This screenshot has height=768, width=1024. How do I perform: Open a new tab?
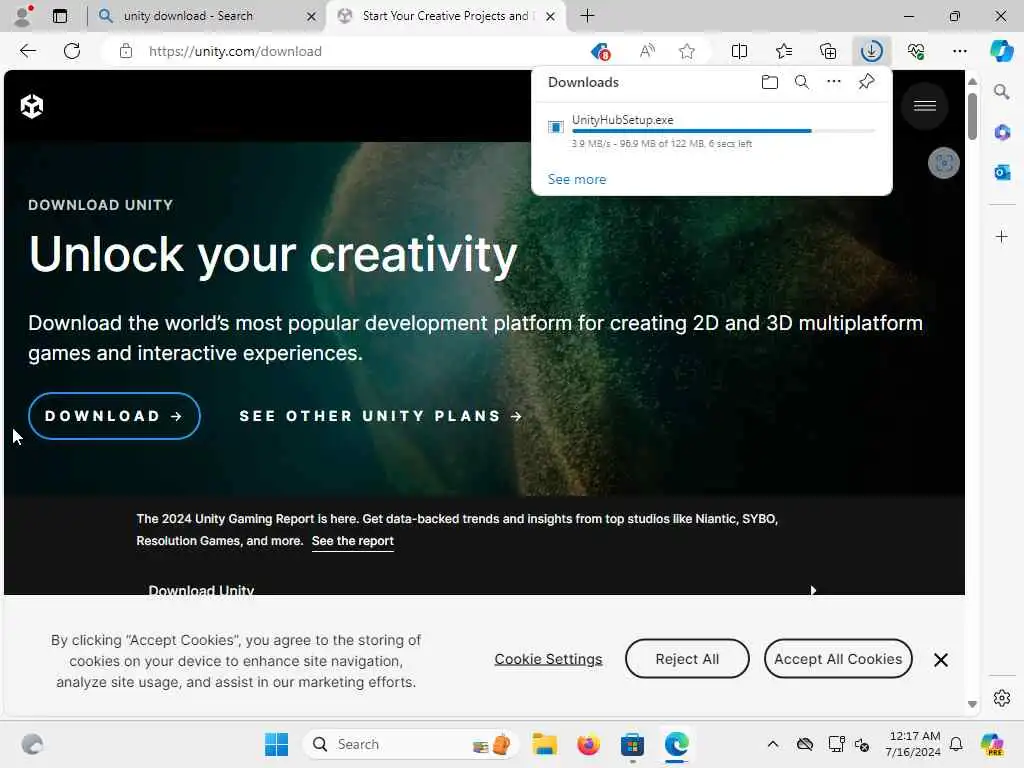pos(587,16)
